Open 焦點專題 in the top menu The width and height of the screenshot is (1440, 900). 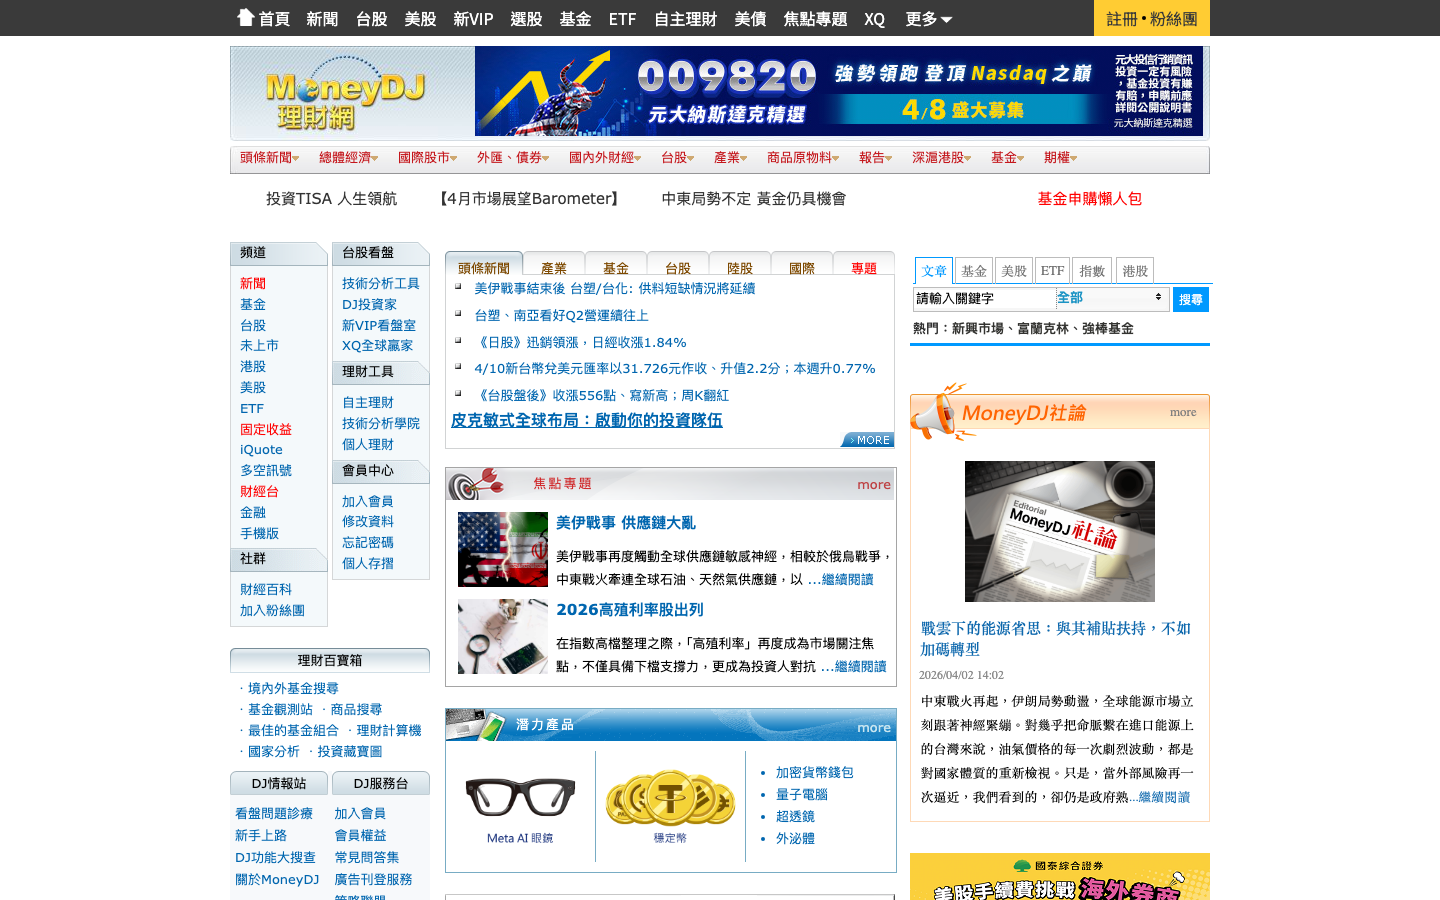coord(815,19)
